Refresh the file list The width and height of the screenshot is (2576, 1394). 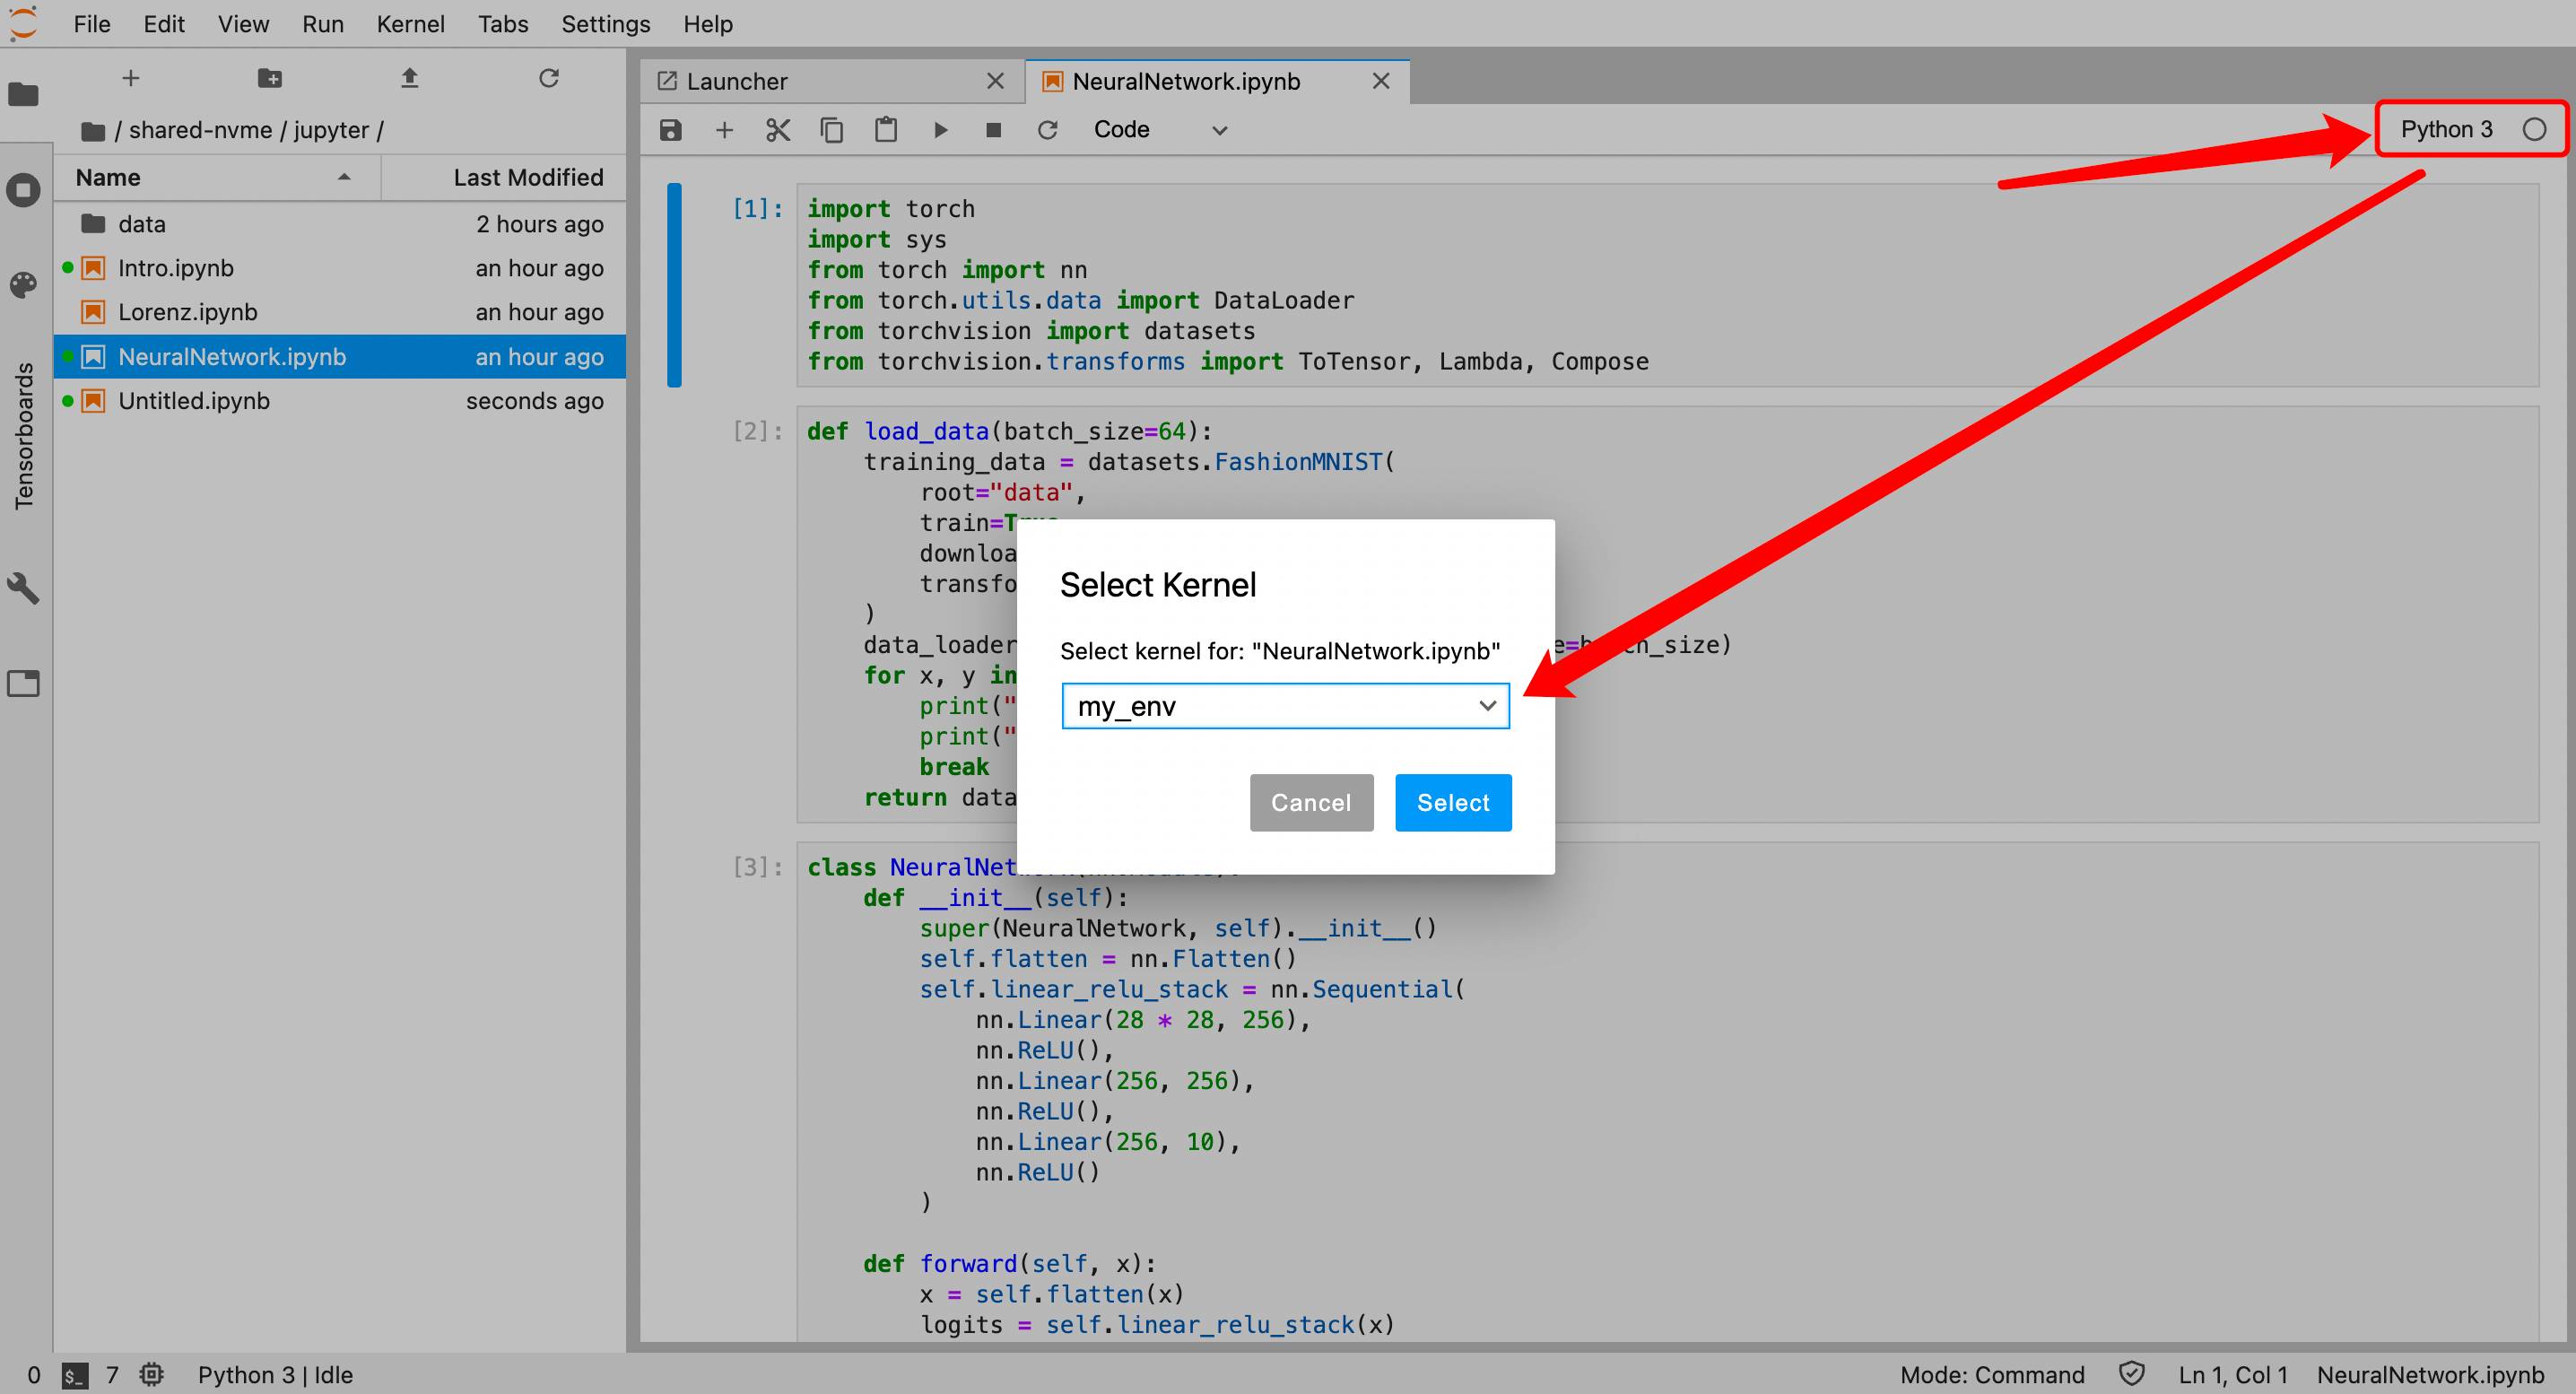549,78
